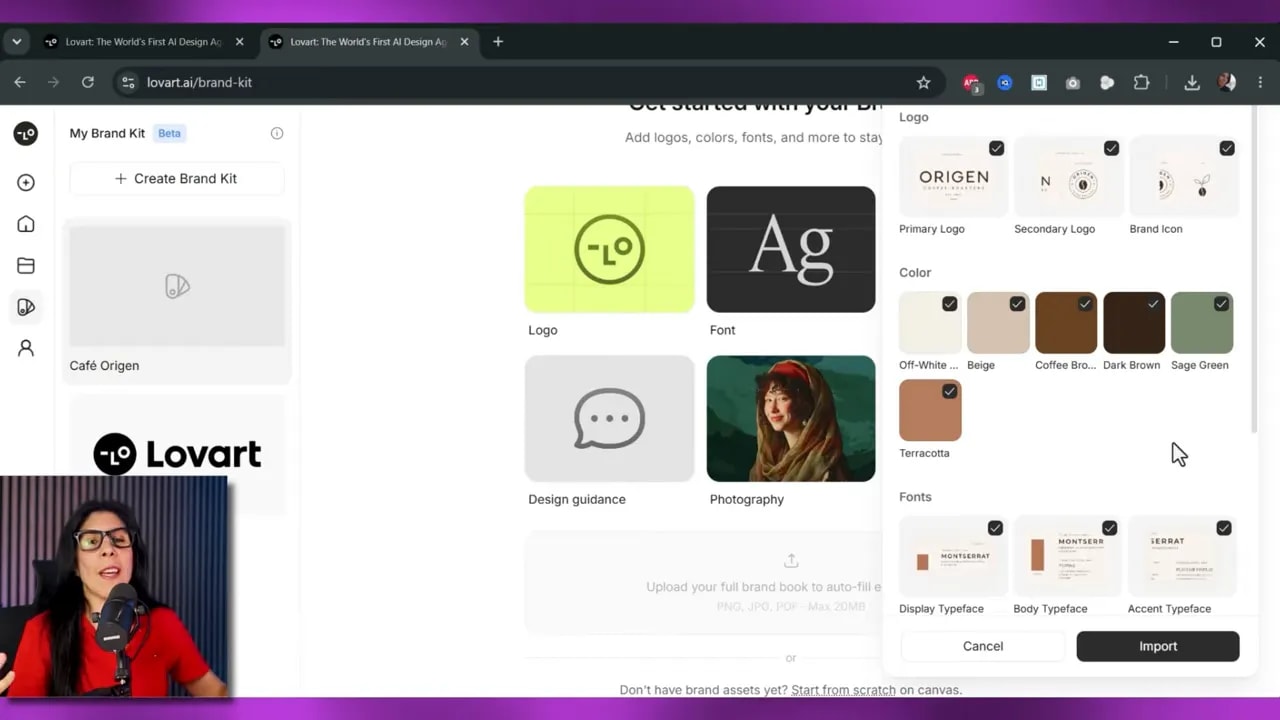Click the Start from scratch link
Image resolution: width=1280 pixels, height=720 pixels.
click(x=843, y=690)
